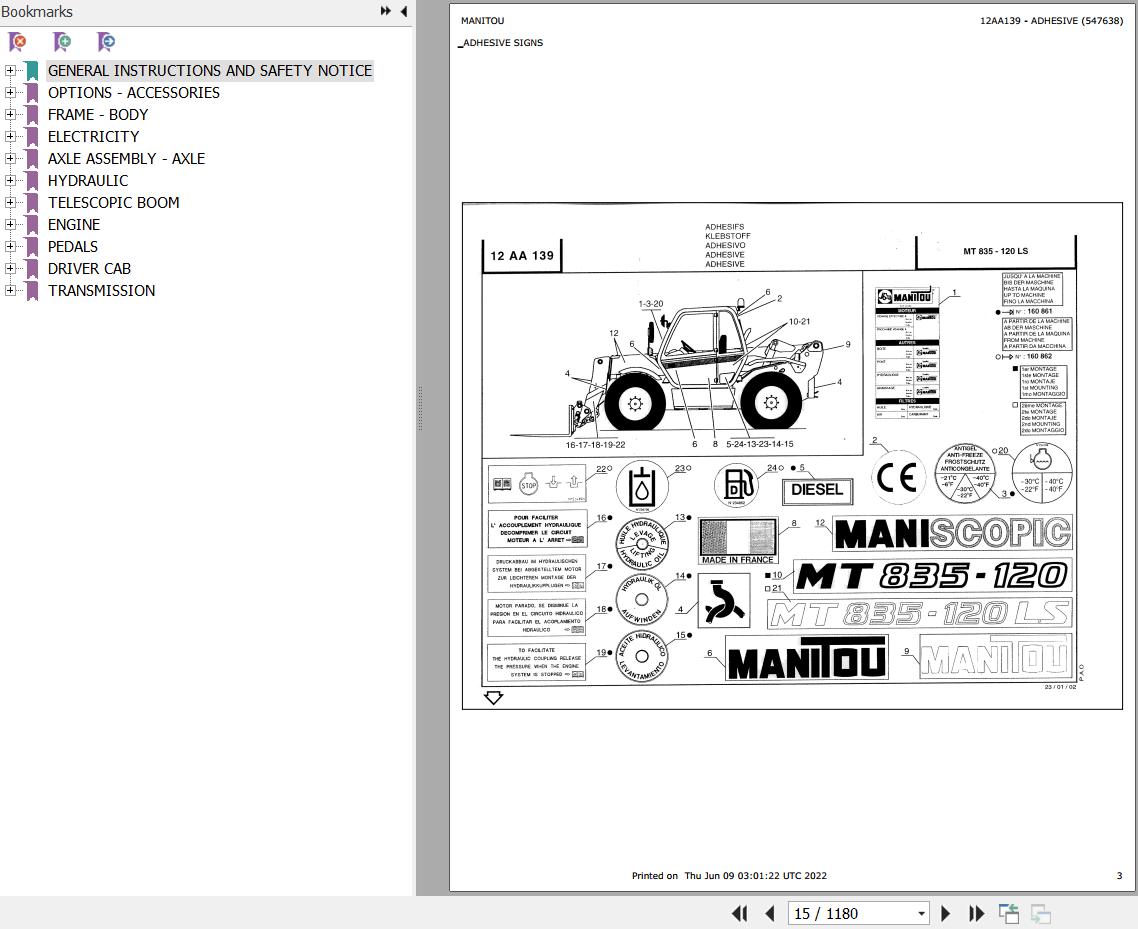Click the purple bookmark icon beside PEDALS
The height and width of the screenshot is (929, 1138).
pyautogui.click(x=32, y=247)
